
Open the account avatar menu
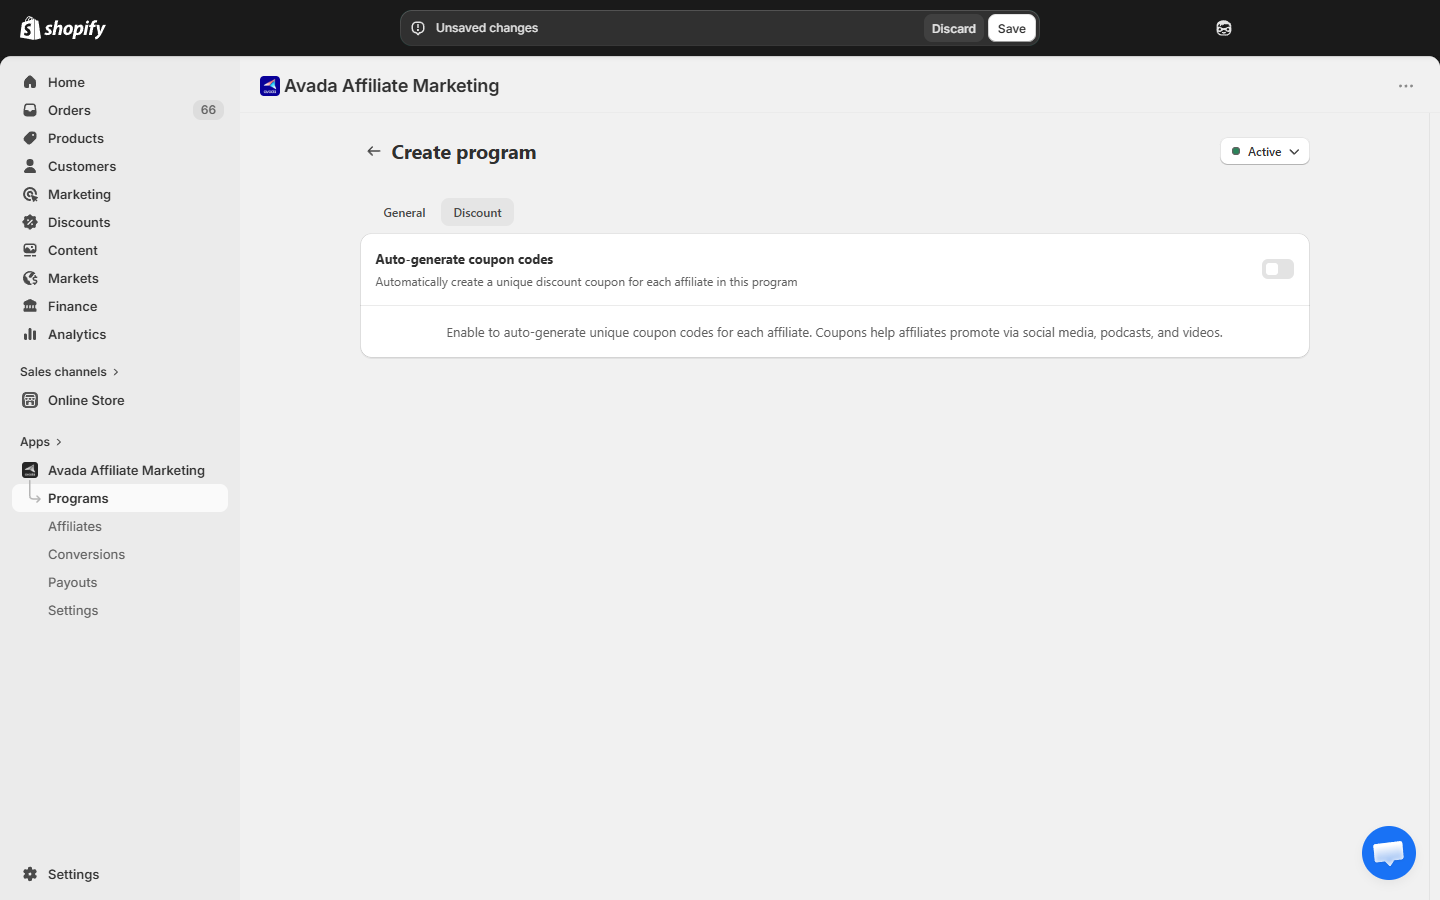(1224, 28)
